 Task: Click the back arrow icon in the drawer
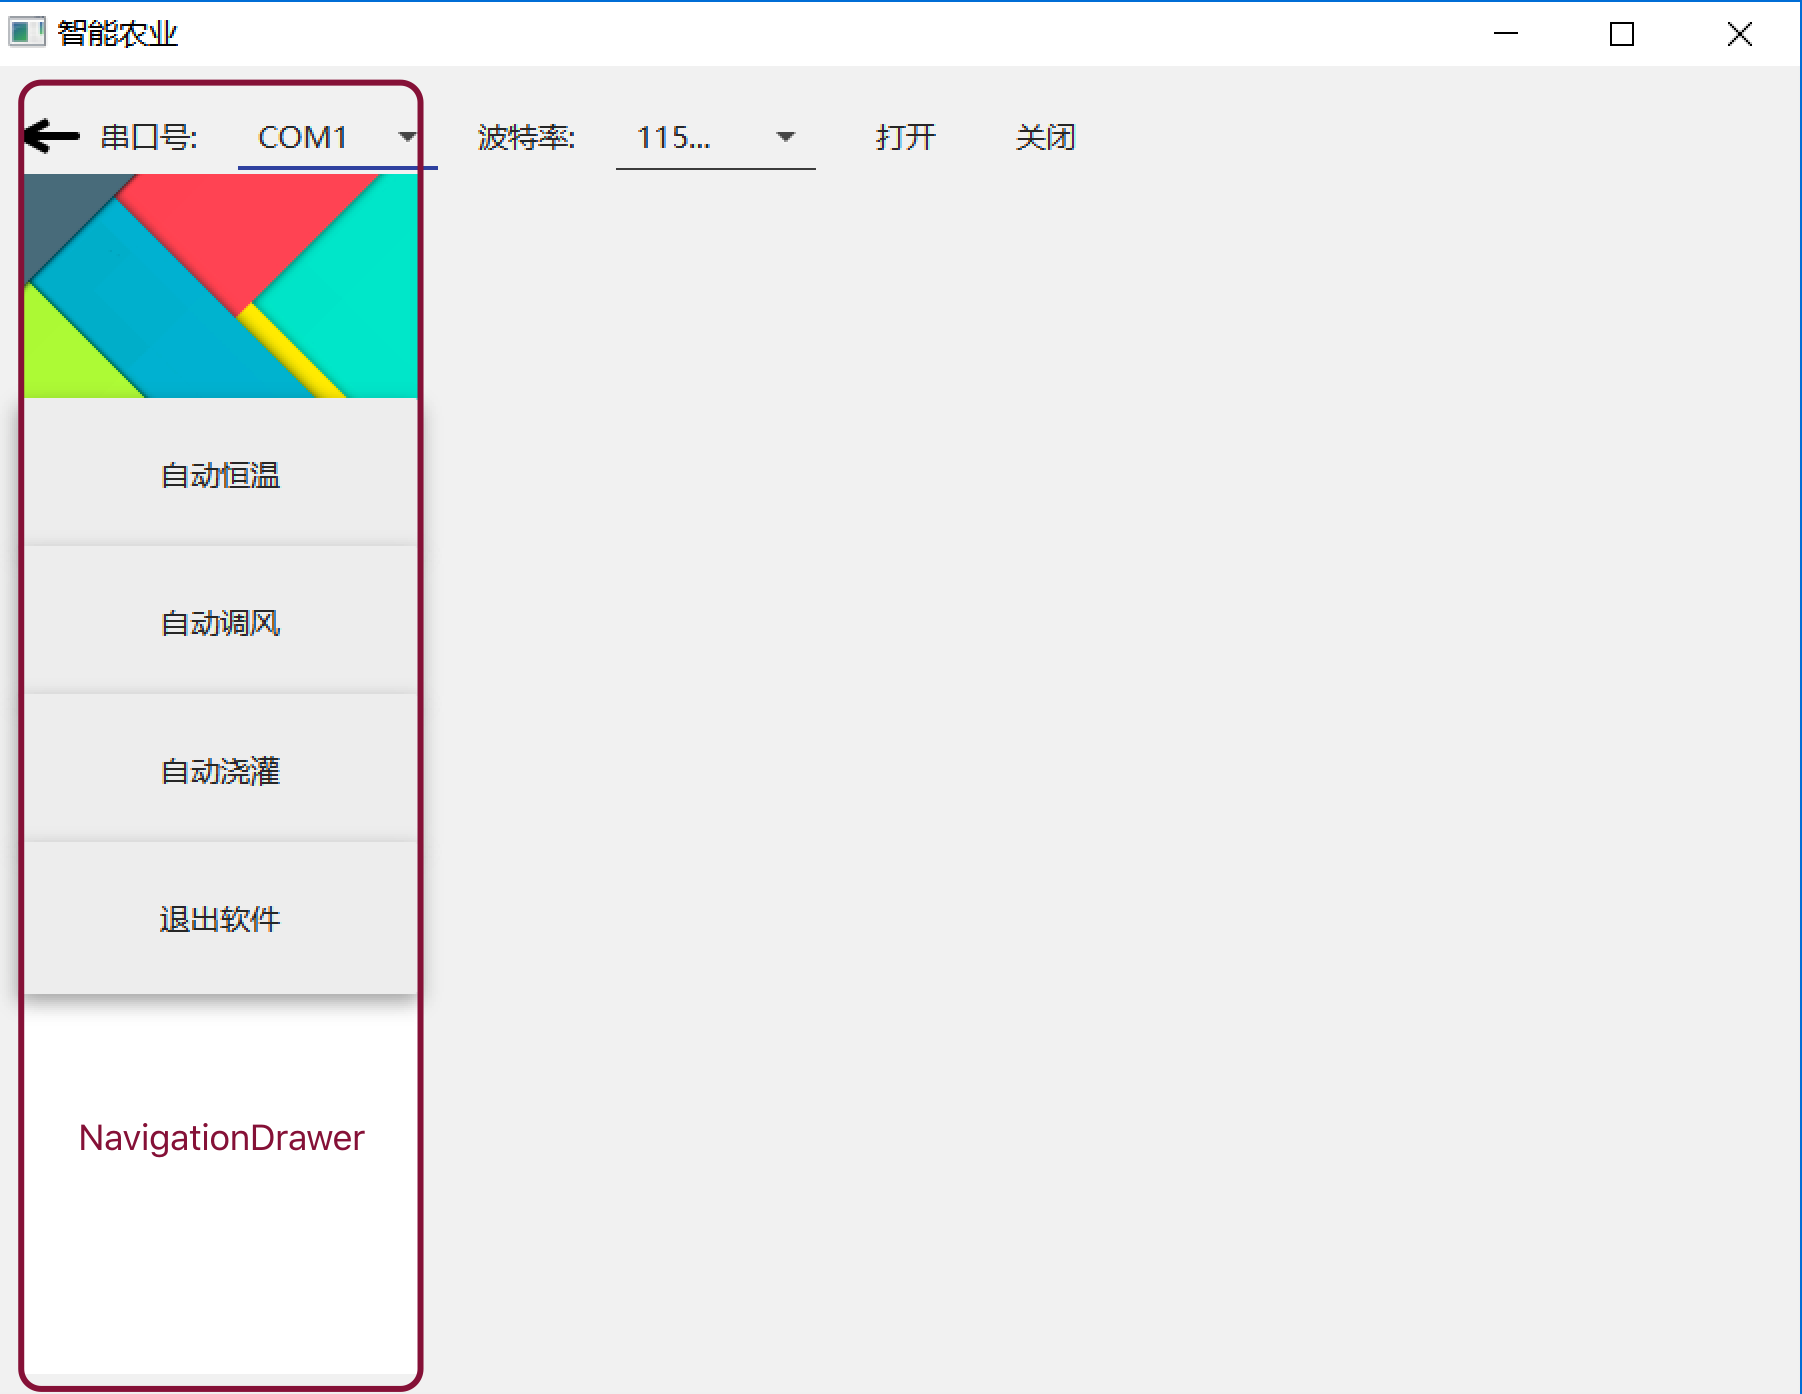(x=47, y=137)
